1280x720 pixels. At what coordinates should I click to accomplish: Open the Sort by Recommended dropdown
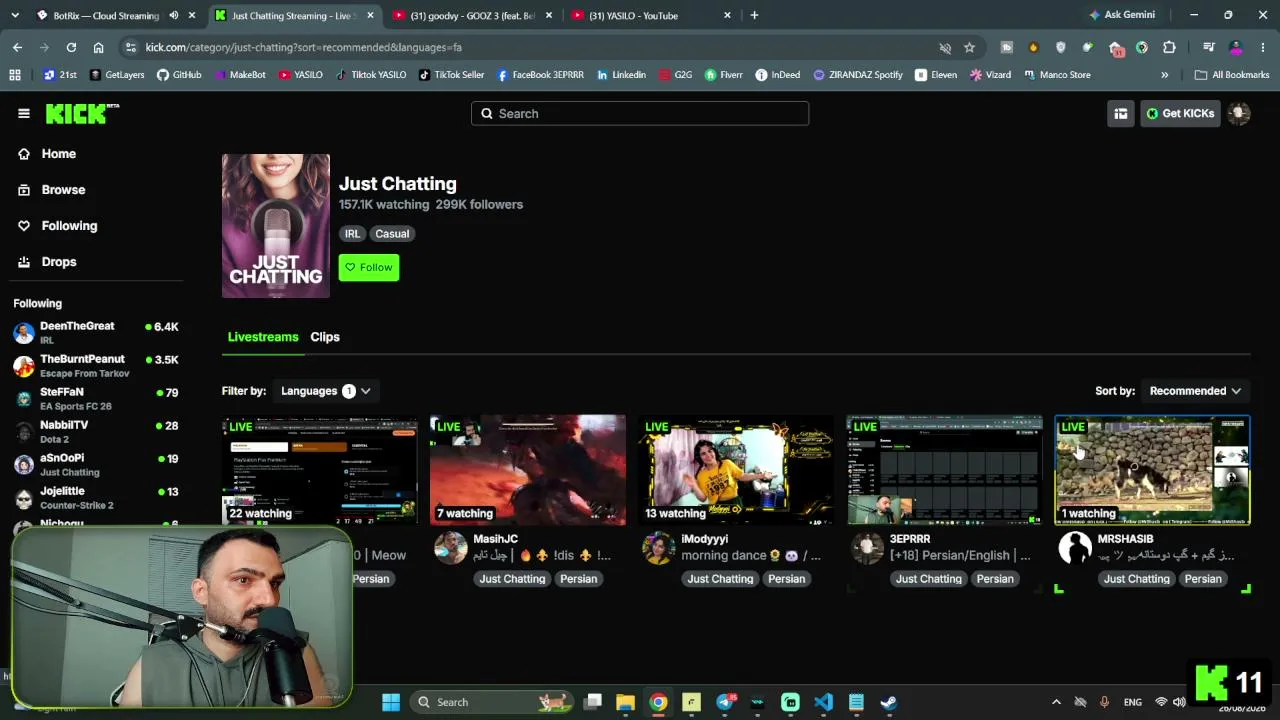pyautogui.click(x=1195, y=391)
